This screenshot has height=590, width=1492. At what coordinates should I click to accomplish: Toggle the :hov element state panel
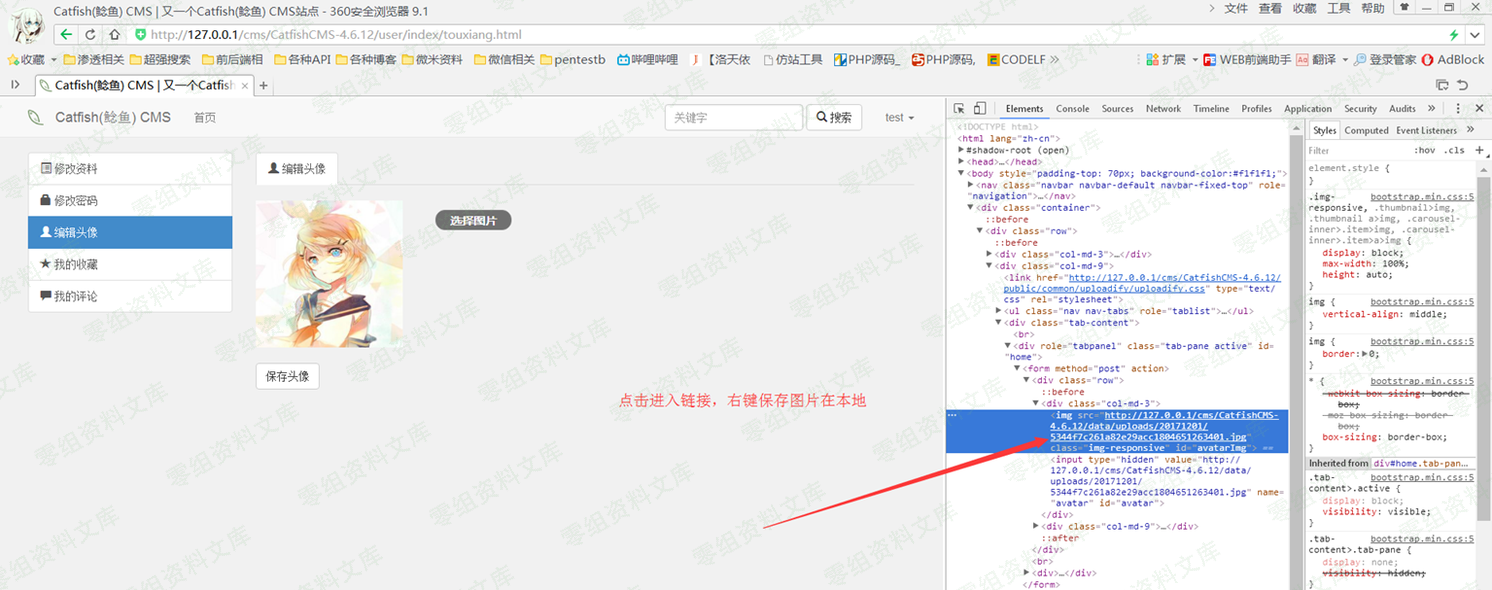point(1424,151)
